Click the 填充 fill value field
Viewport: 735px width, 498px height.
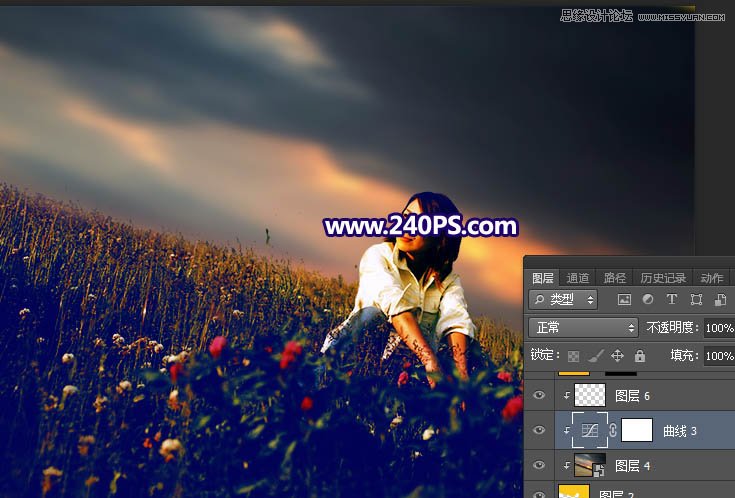pyautogui.click(x=719, y=356)
